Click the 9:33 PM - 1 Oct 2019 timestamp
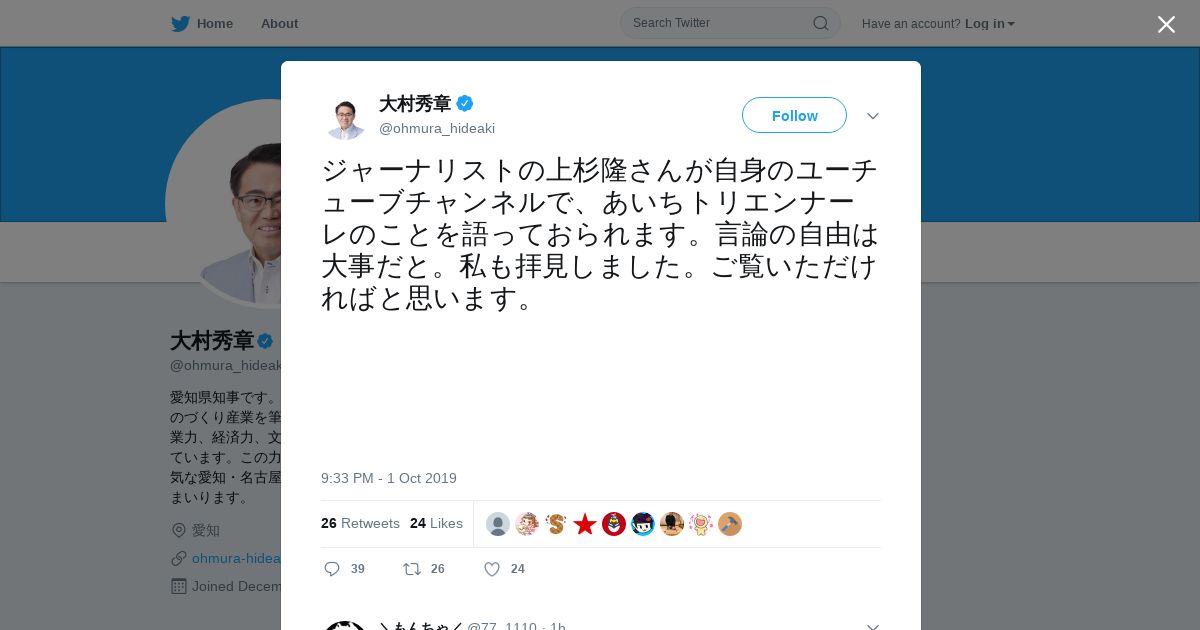This screenshot has width=1200, height=630. point(389,478)
